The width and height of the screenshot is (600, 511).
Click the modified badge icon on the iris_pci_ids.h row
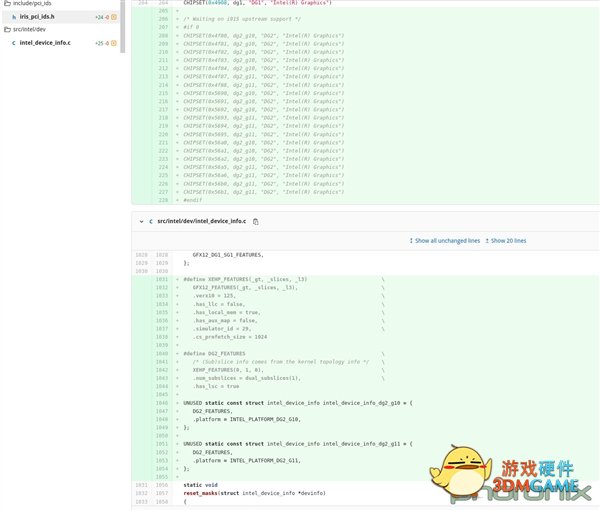pos(114,17)
